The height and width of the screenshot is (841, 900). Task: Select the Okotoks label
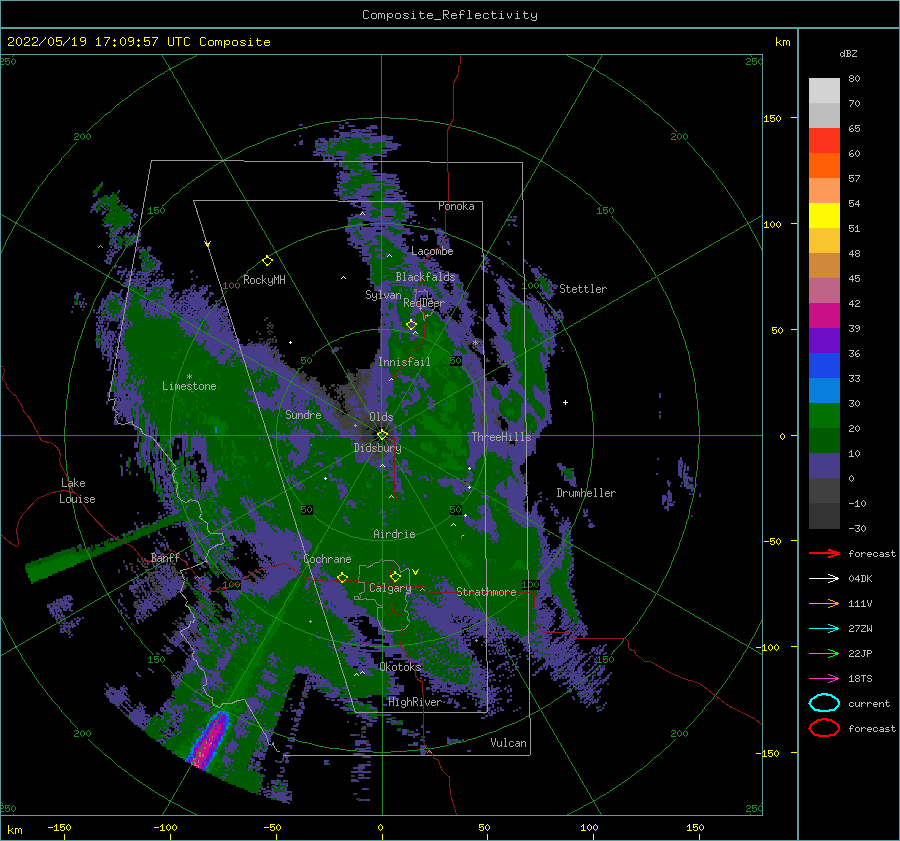click(x=400, y=666)
